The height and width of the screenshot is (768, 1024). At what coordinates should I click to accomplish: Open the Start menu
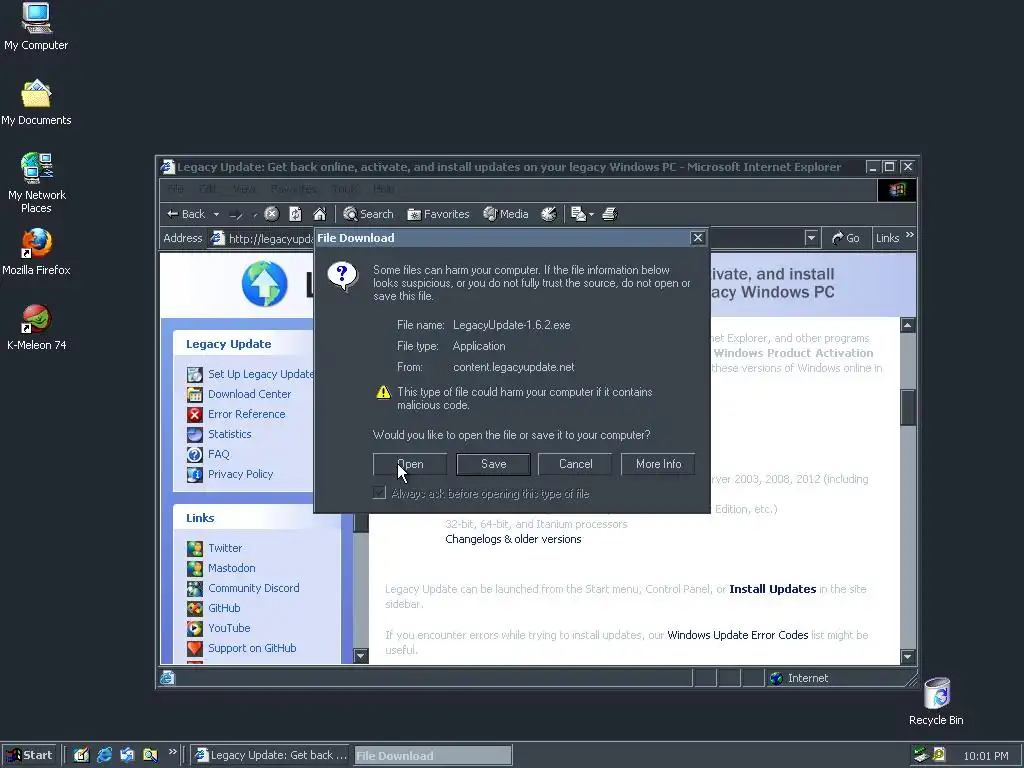click(x=30, y=756)
